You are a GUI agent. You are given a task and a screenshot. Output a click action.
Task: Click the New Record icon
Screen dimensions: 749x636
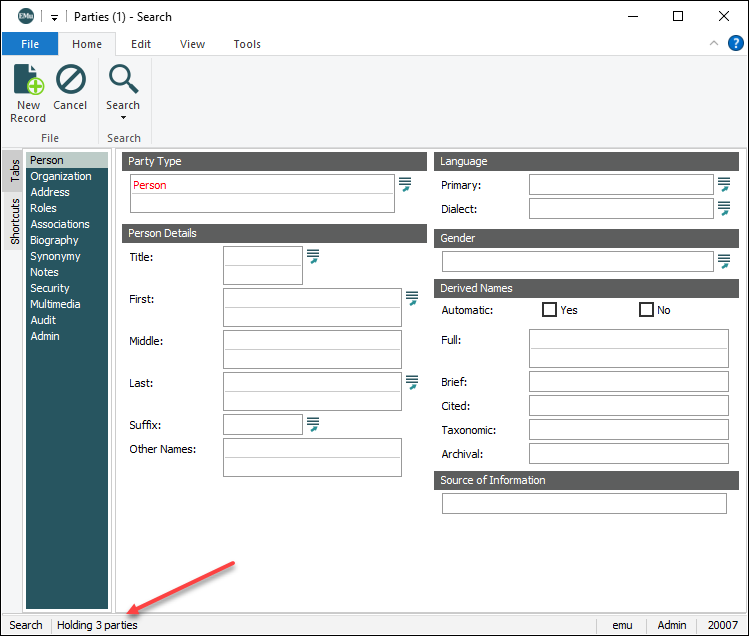[x=28, y=80]
